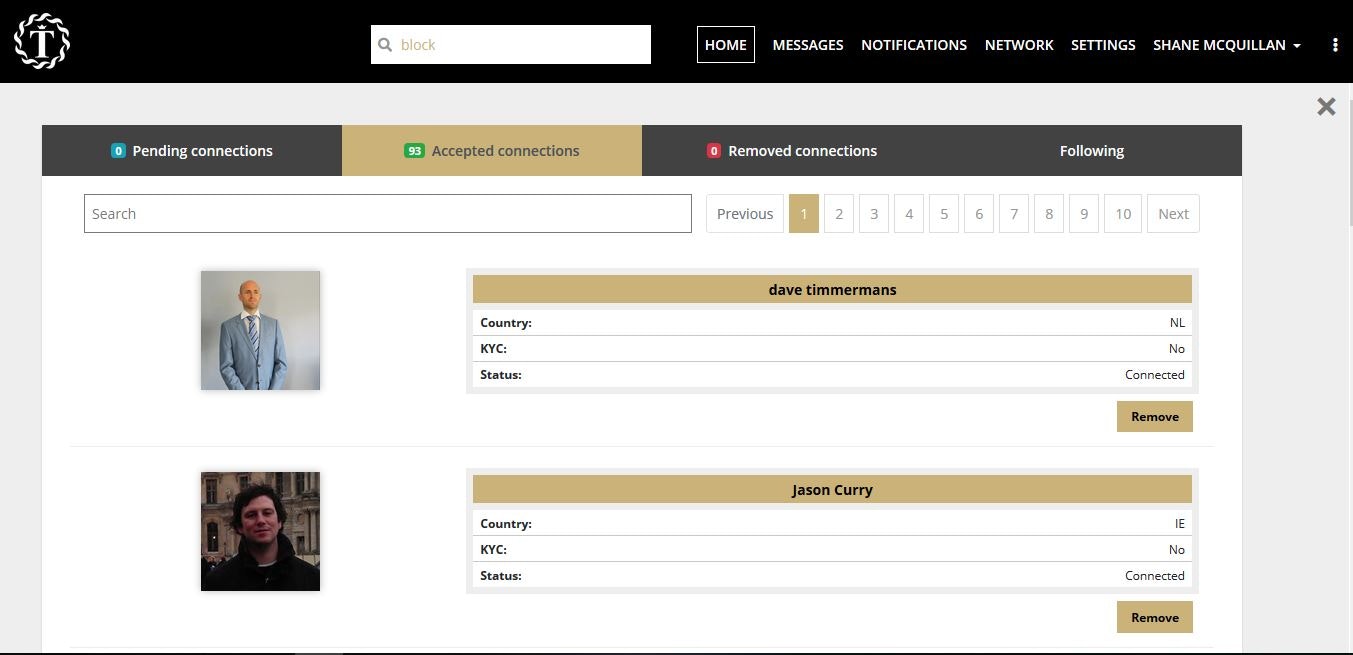The height and width of the screenshot is (655, 1353).
Task: Open the SHANE MCQUILLAN account dropdown
Action: pos(1226,45)
